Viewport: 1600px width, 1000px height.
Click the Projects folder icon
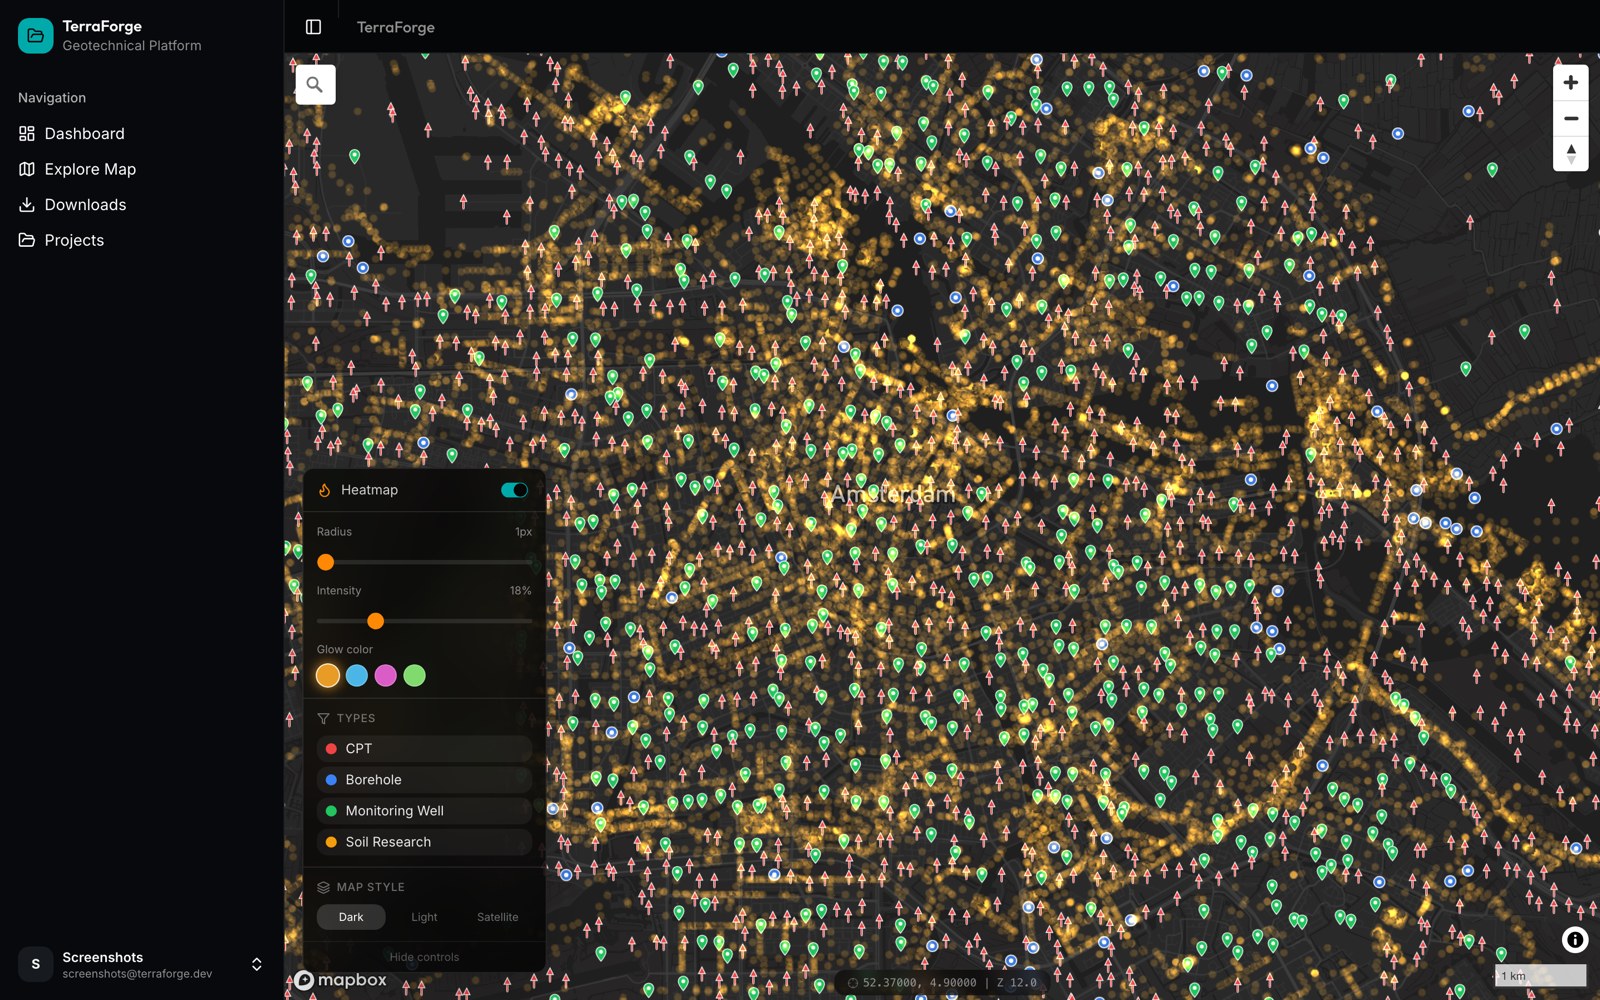27,240
